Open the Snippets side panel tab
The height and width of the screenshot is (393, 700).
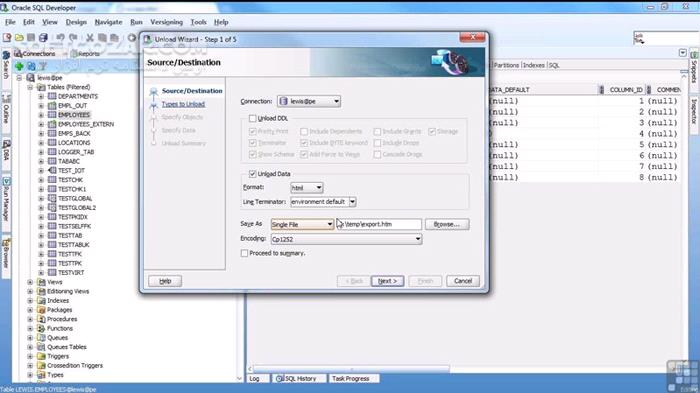tap(694, 67)
